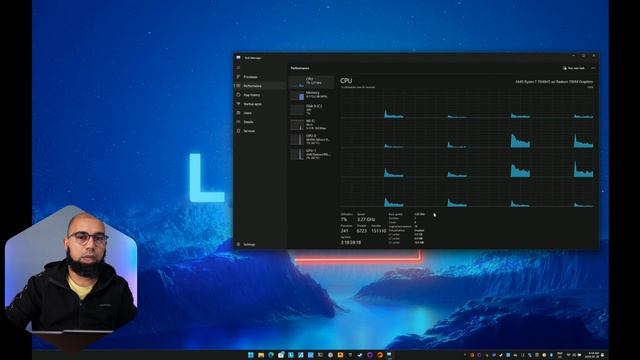Select the CPU resource entry
The height and width of the screenshot is (360, 640).
click(311, 81)
